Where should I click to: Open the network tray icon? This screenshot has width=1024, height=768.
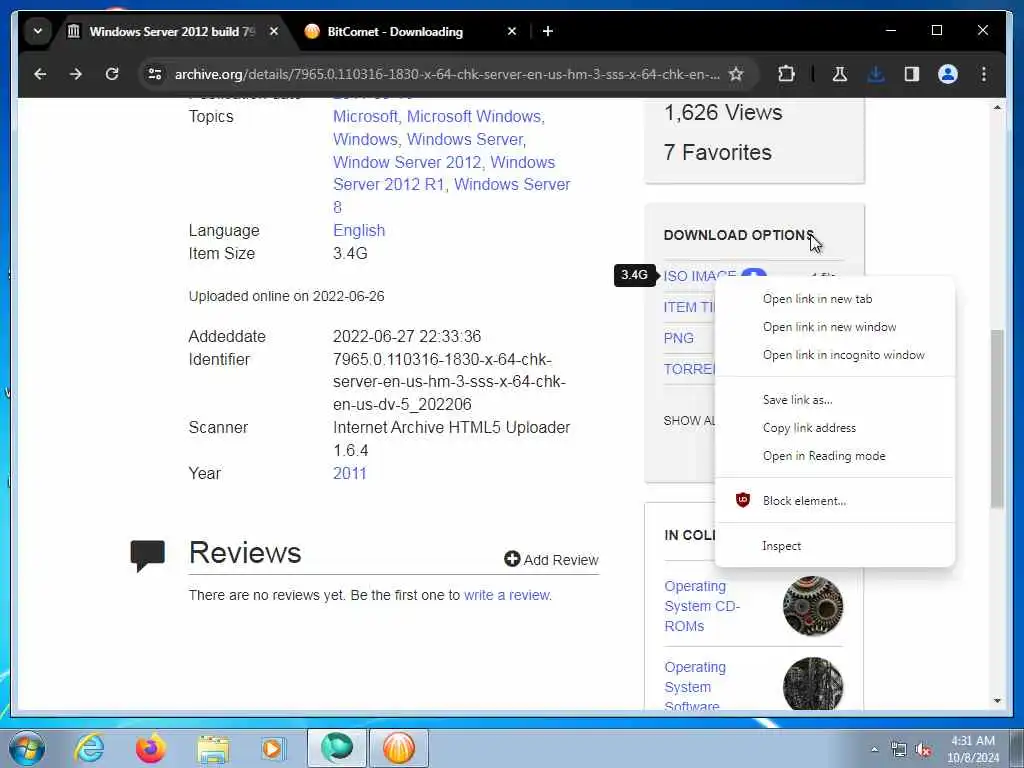[x=899, y=750]
